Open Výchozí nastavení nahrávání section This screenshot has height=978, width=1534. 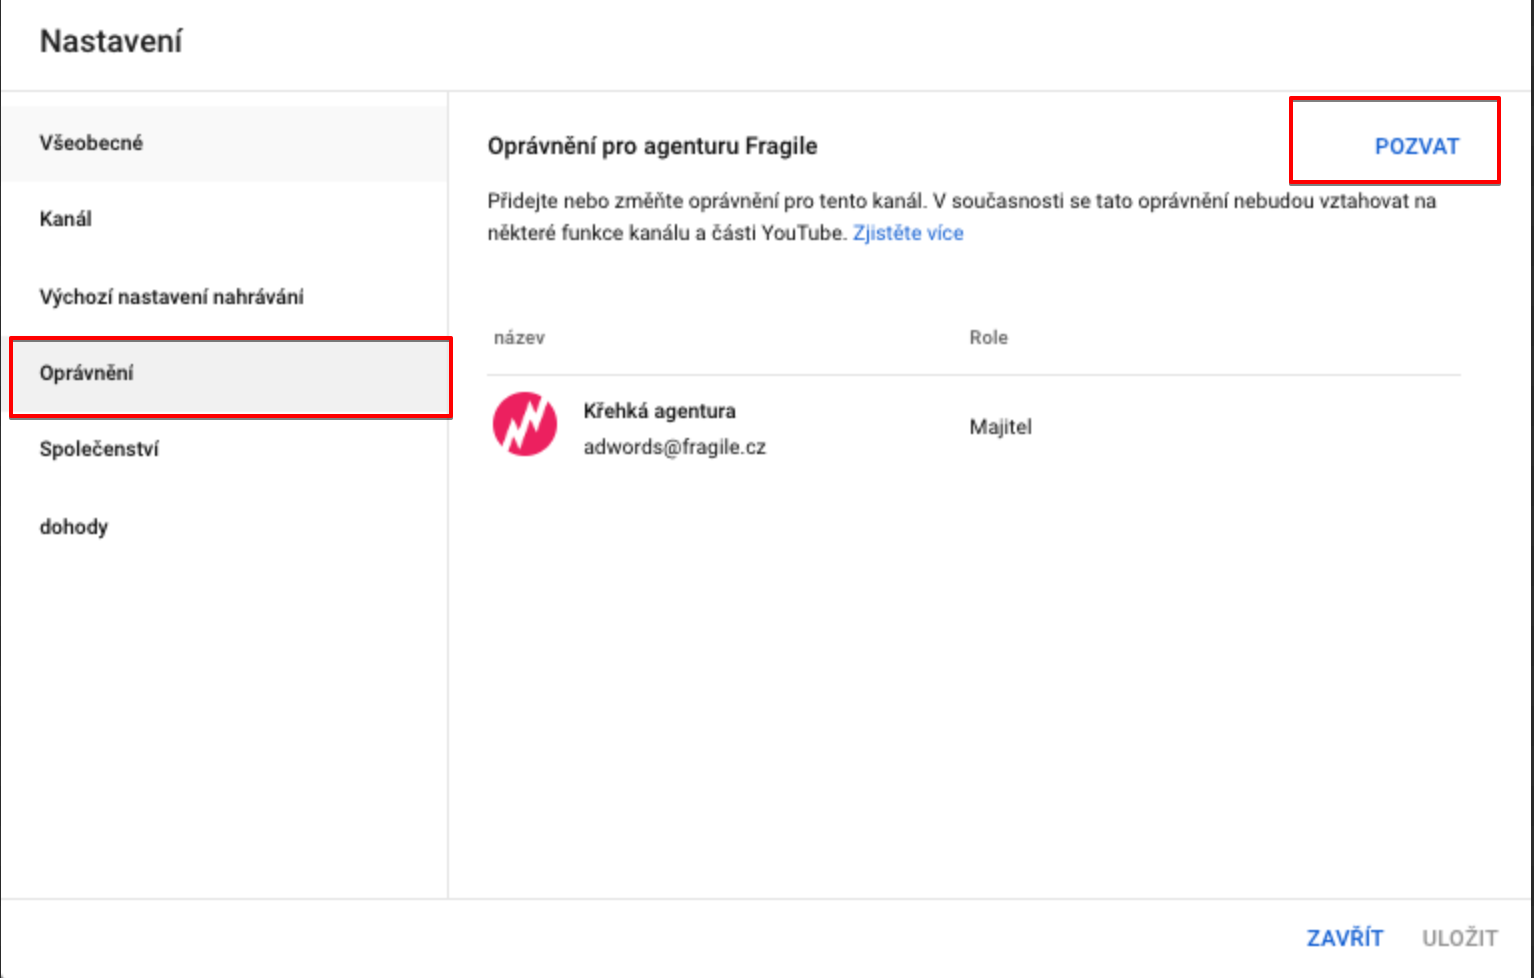(x=171, y=297)
